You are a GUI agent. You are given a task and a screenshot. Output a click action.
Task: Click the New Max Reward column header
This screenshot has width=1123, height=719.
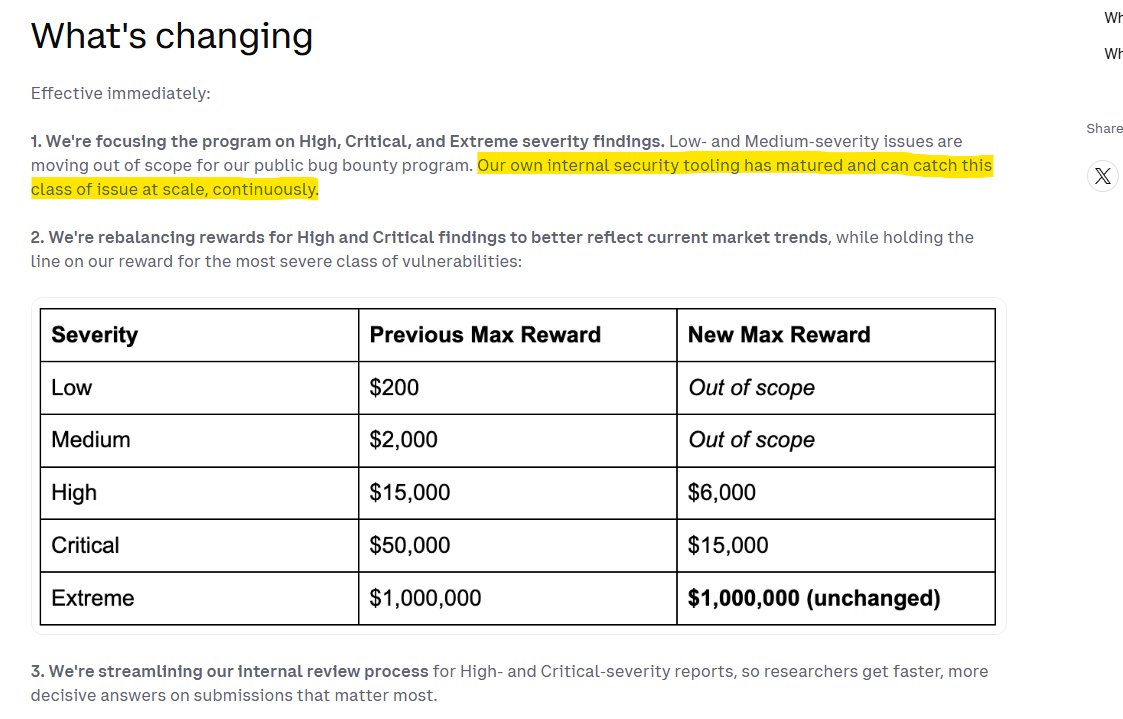pos(836,335)
